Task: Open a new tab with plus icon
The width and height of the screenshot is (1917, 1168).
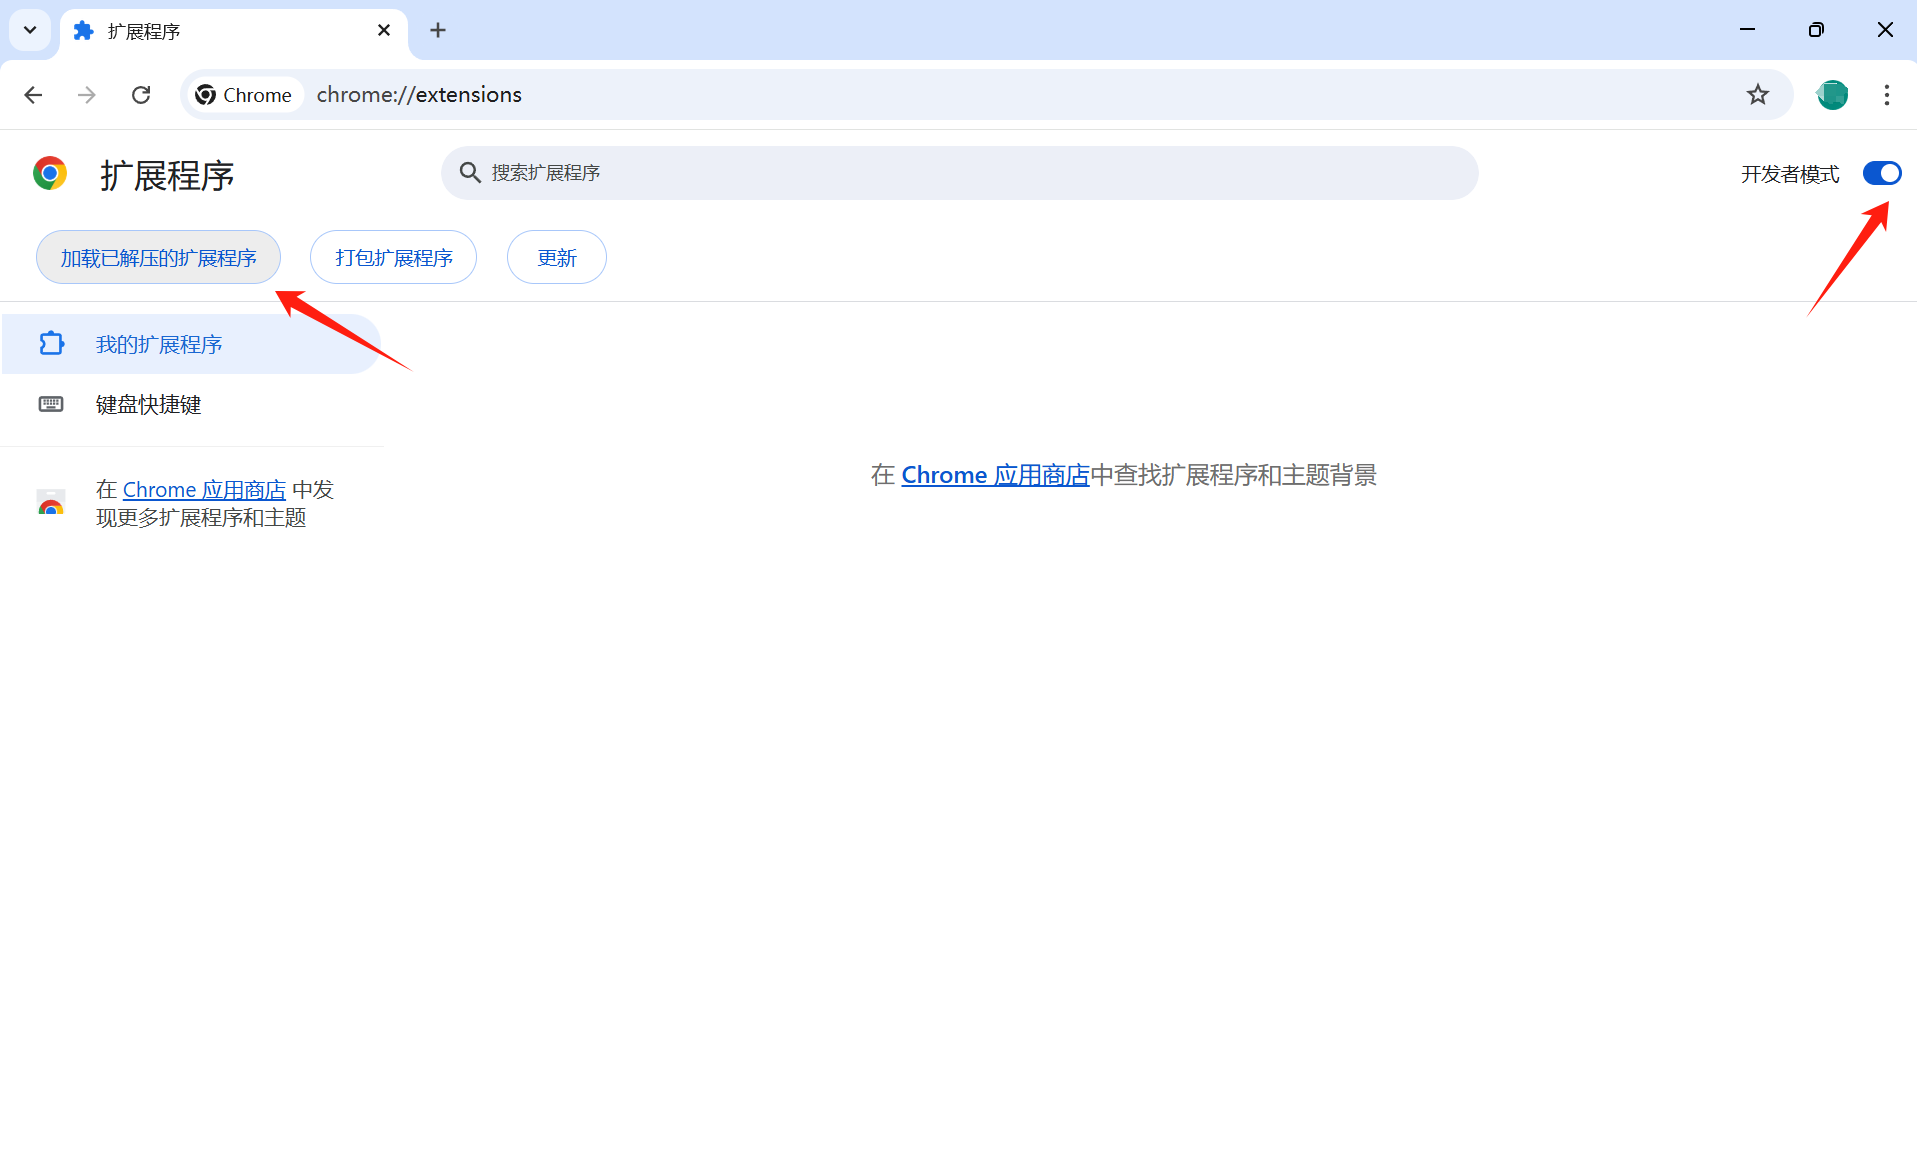Action: coord(438,31)
